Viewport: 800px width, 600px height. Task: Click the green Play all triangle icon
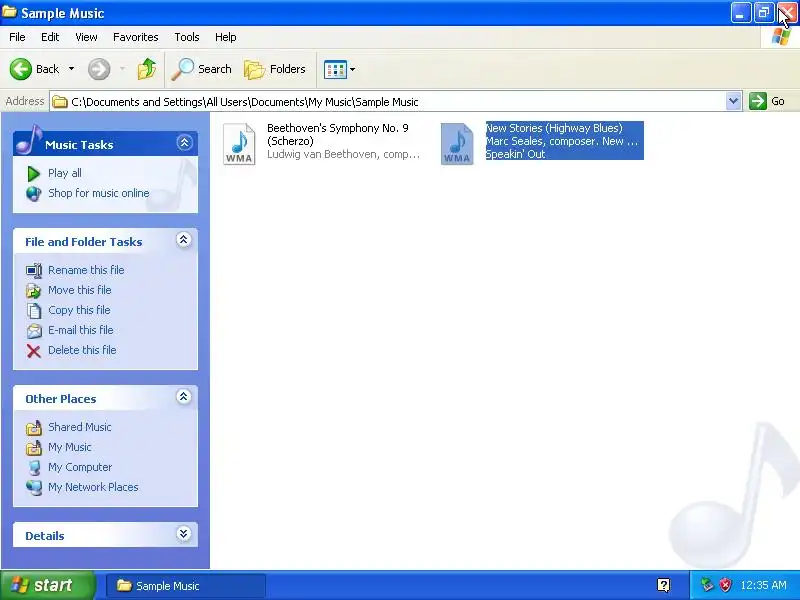[x=33, y=174]
